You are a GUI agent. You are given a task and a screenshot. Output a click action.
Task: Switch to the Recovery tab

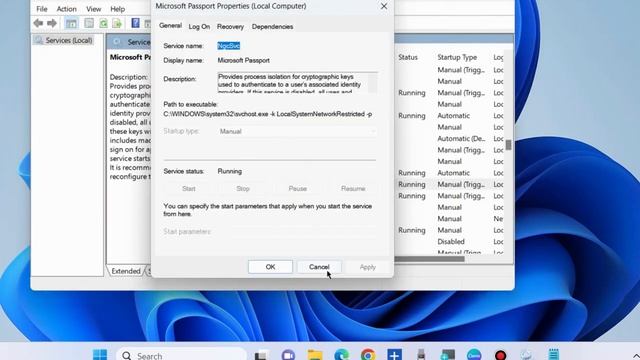click(x=230, y=27)
